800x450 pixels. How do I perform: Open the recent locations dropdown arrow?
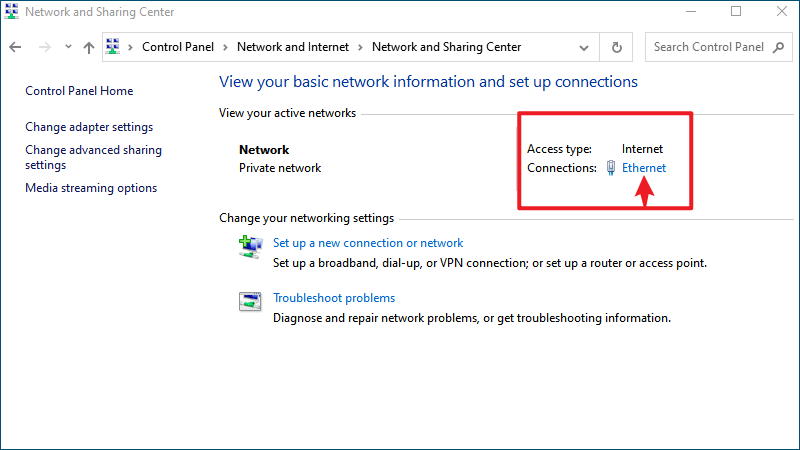68,47
